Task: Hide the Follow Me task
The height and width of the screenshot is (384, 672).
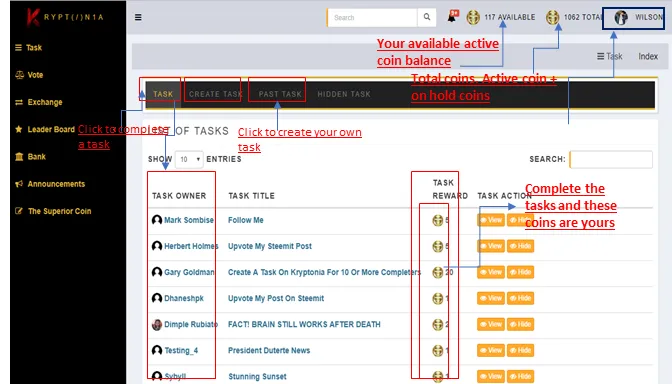Action: pos(520,220)
